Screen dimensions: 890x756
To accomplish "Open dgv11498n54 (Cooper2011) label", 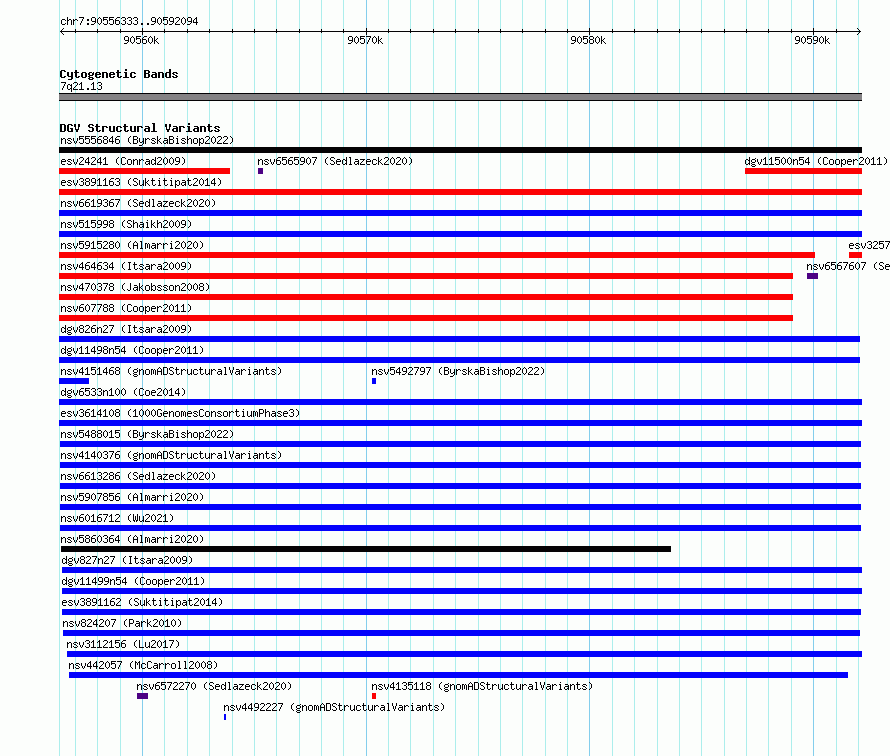I will (x=132, y=350).
